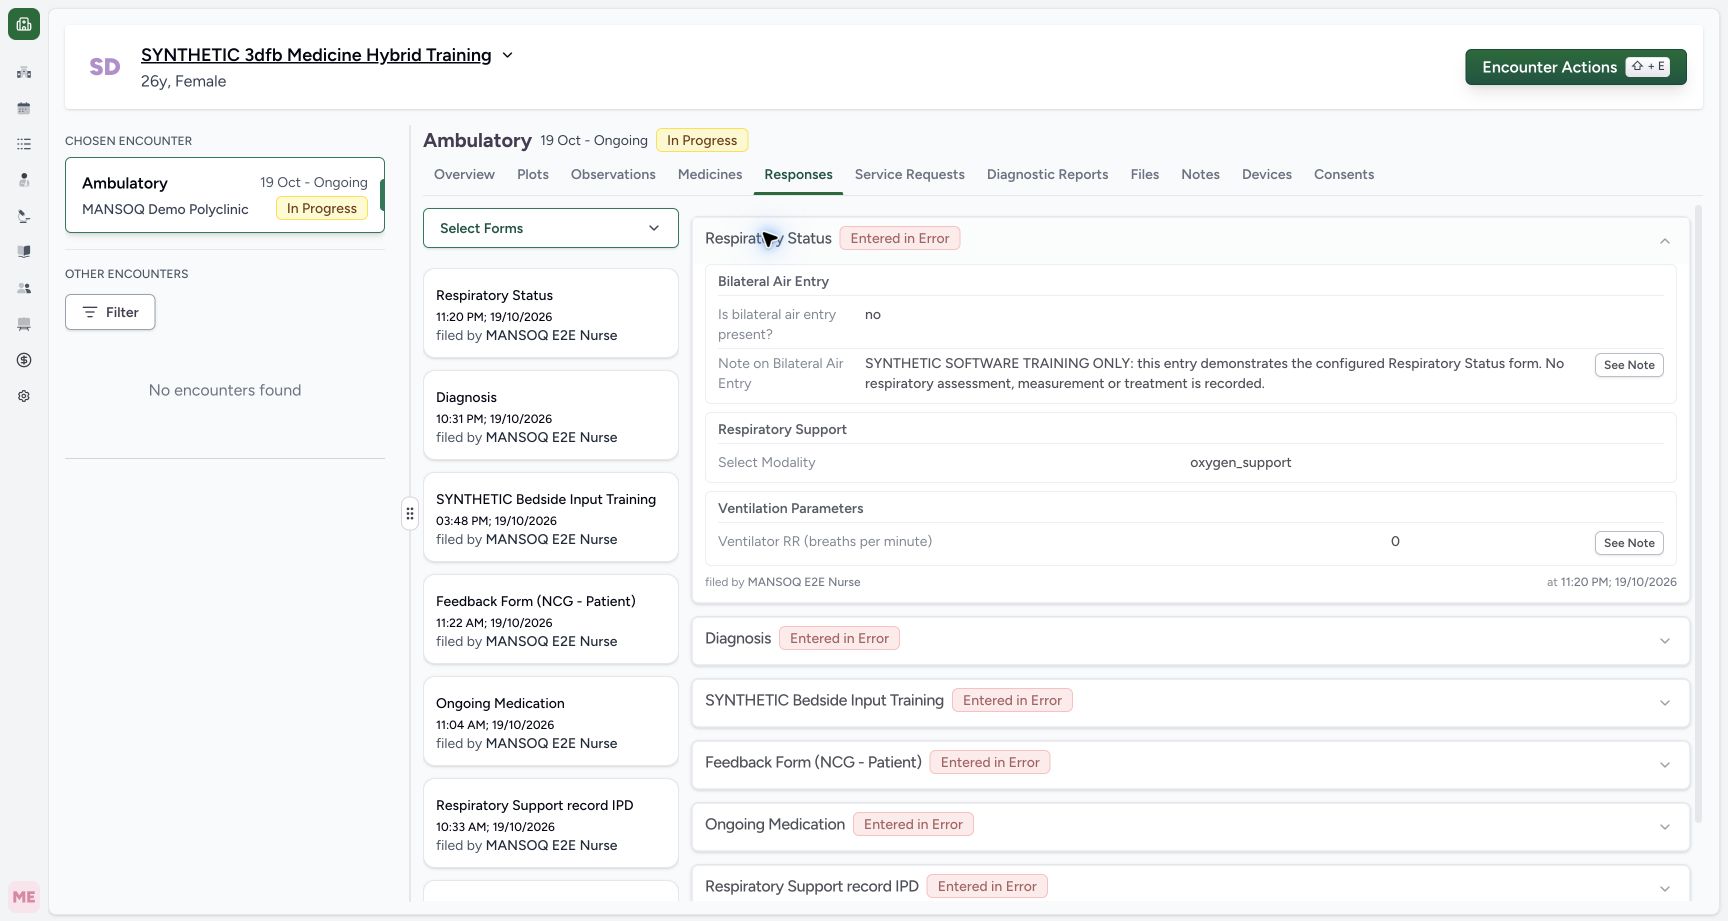The height and width of the screenshot is (921, 1728).
Task: Open the calendar appointments sidebar icon
Action: tap(24, 108)
